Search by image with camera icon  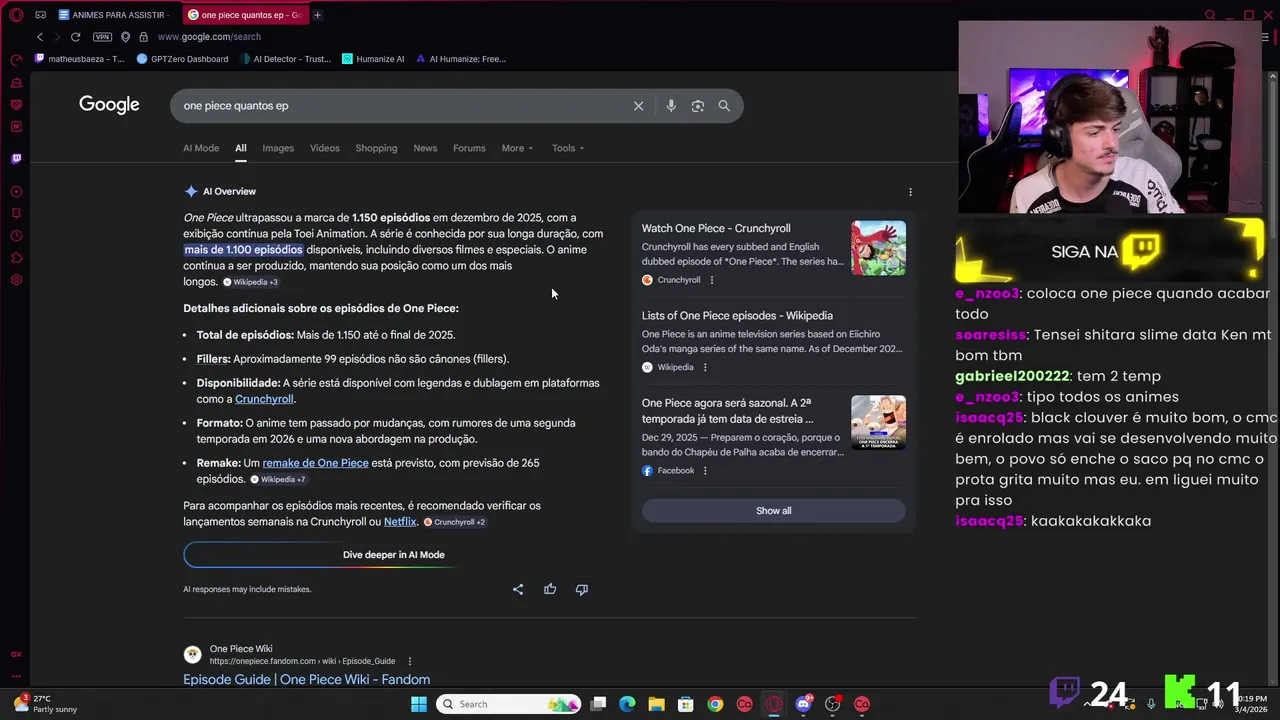point(698,106)
